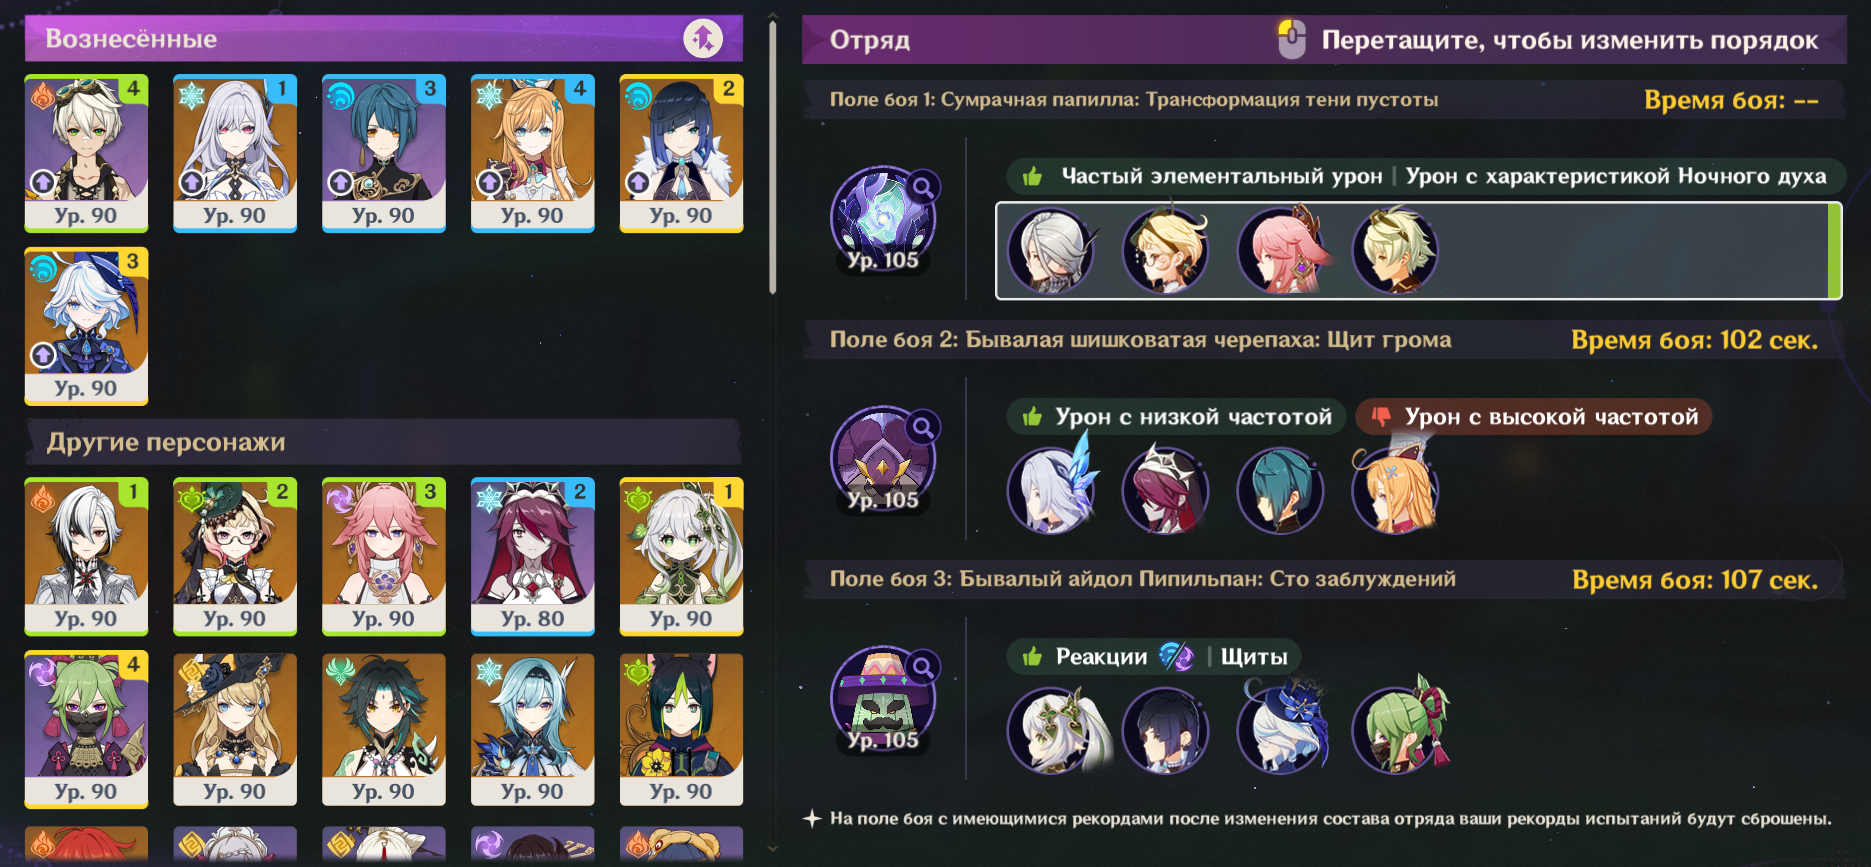Screen dimensions: 1871x867
Task: Pick the green-haired electro card numbered 4
Action: [86, 730]
